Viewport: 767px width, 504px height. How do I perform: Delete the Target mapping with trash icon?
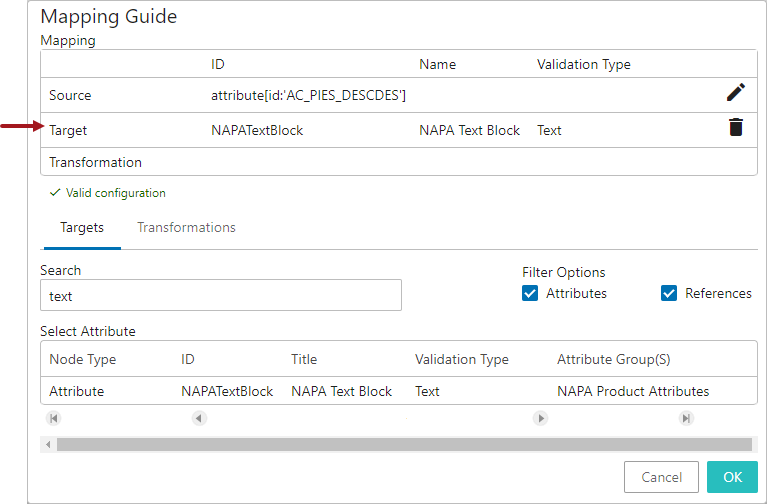pos(736,127)
